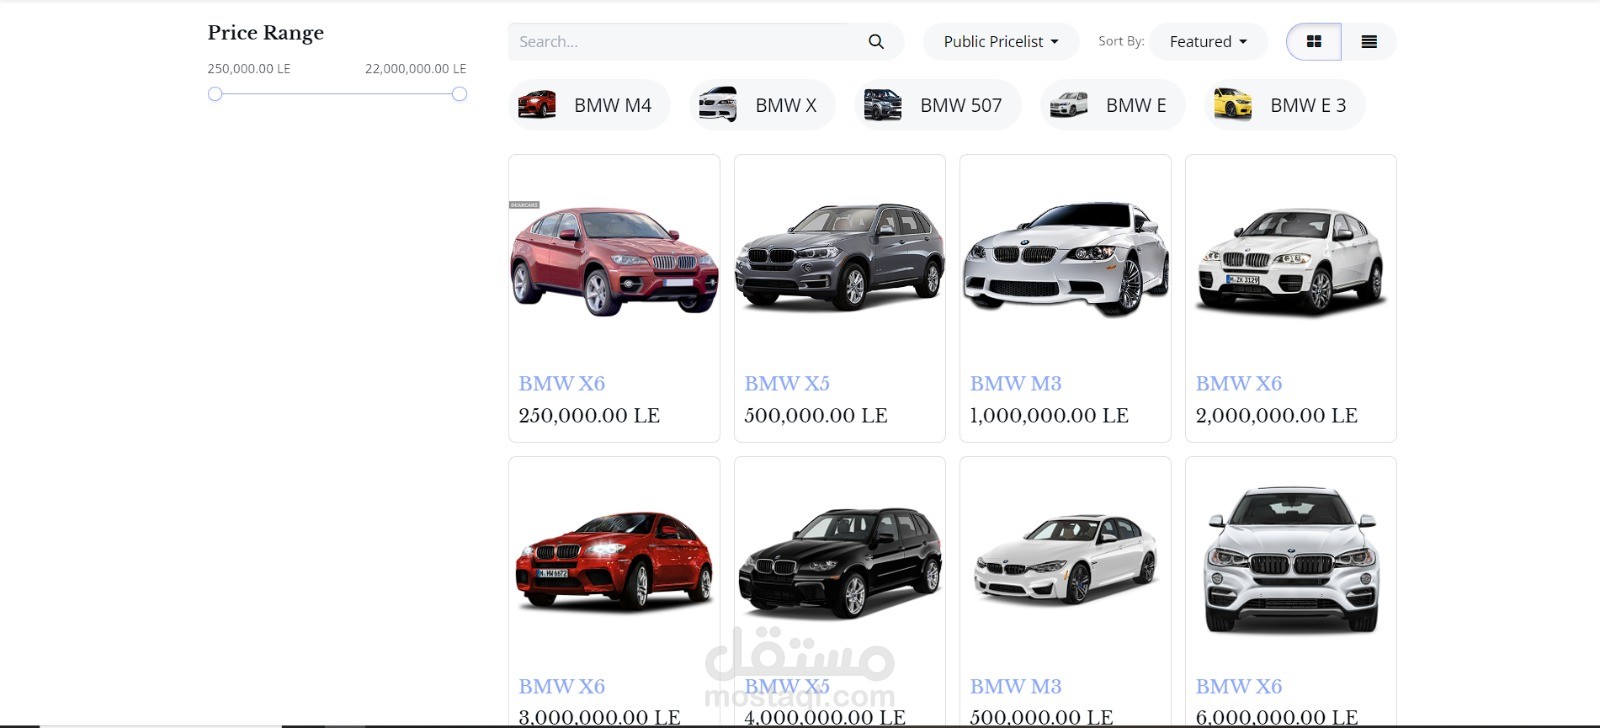Click the minimum price slider handle
The image size is (1600, 728).
(215, 94)
